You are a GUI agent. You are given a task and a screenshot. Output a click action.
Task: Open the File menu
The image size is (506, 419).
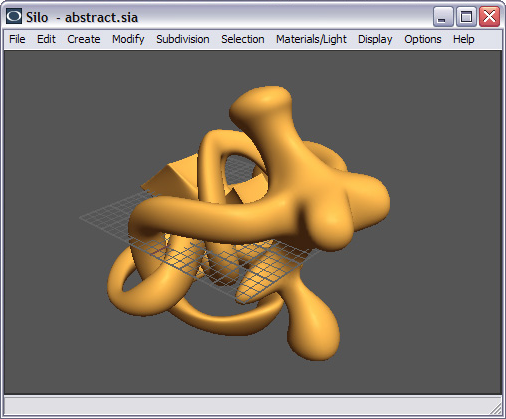tap(17, 39)
